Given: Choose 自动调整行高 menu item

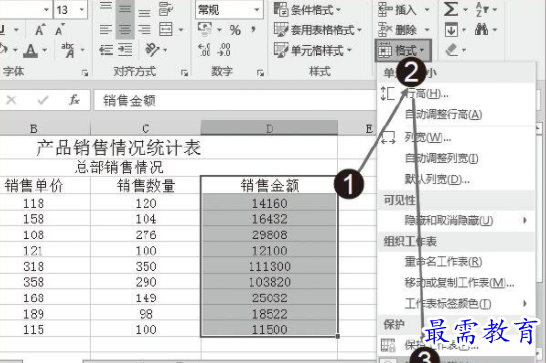Looking at the screenshot, I should (456, 114).
